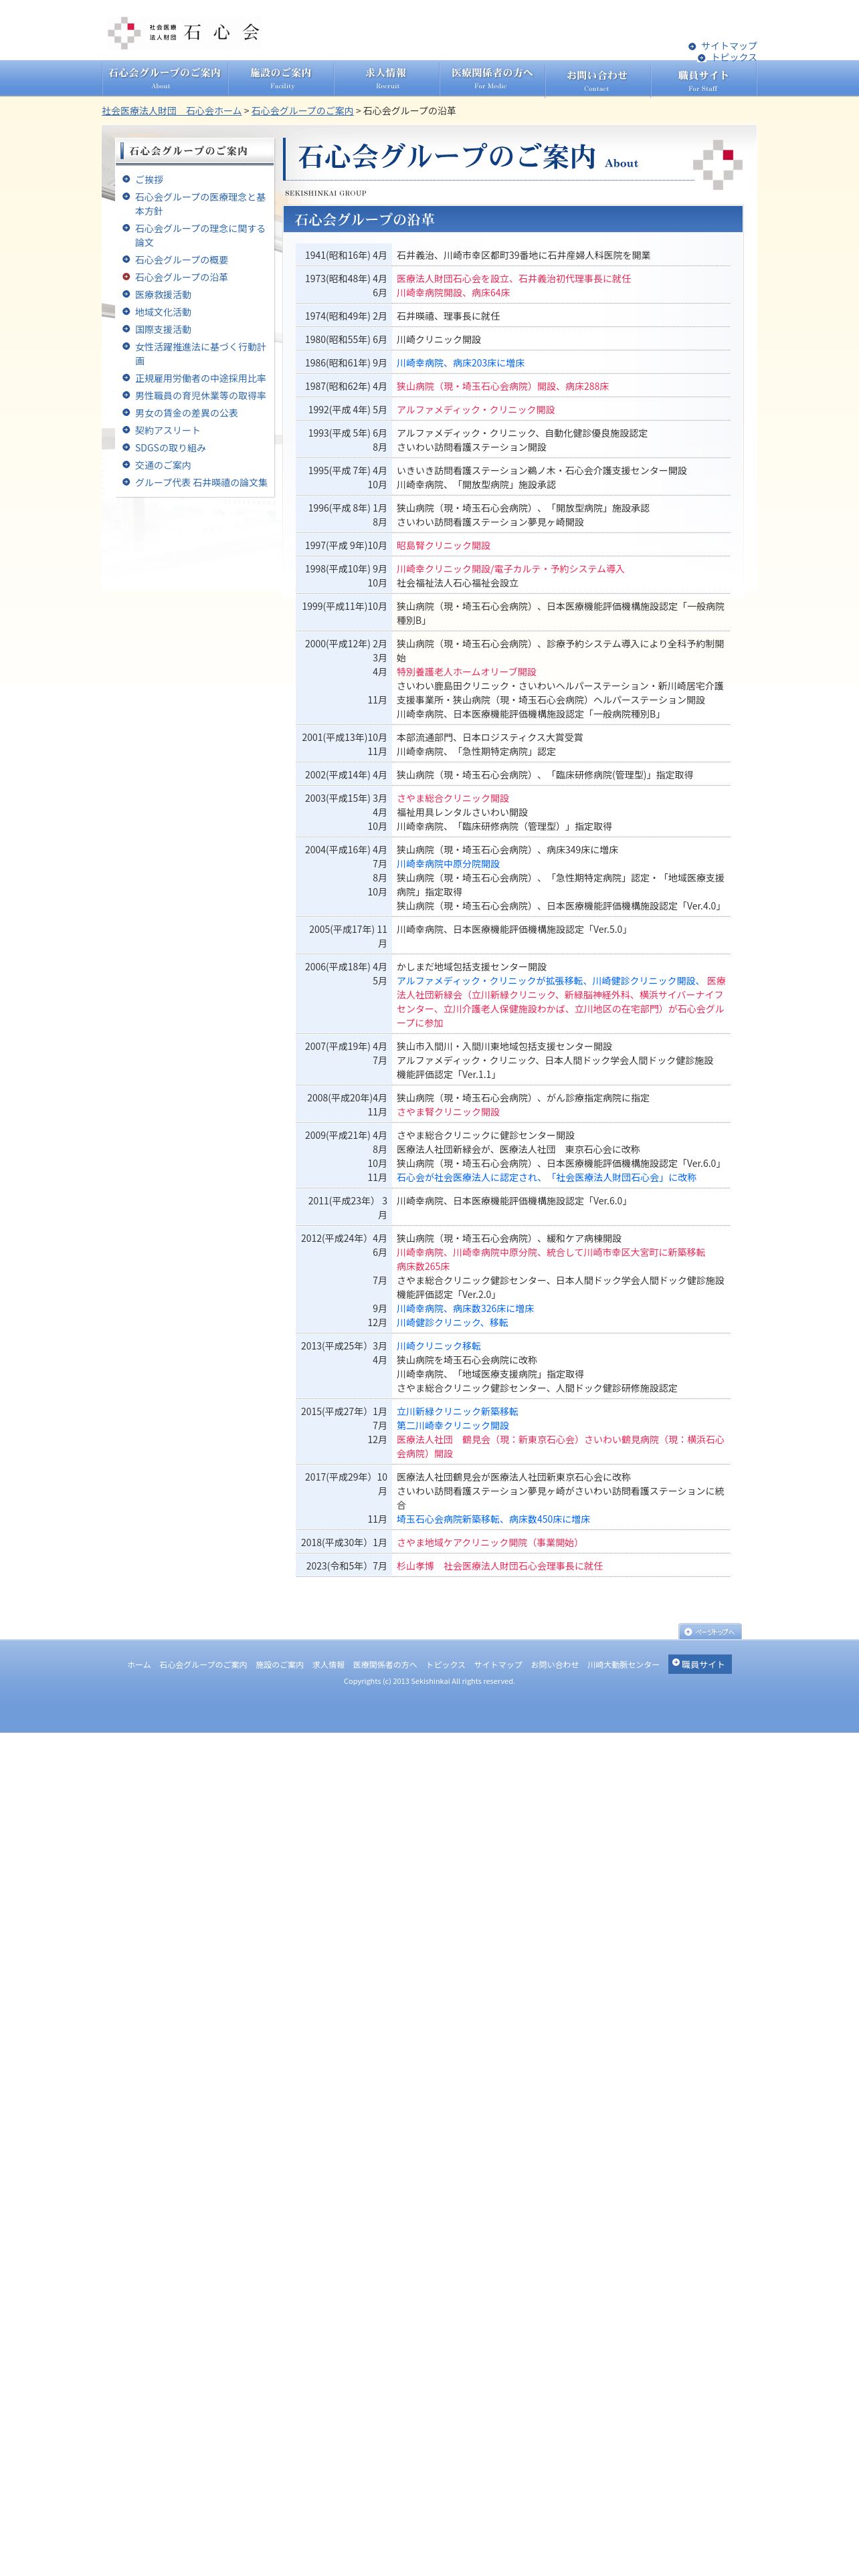Click bullet icon next to 交通のご案内
Viewport: 859px width, 2576px height.
126,464
